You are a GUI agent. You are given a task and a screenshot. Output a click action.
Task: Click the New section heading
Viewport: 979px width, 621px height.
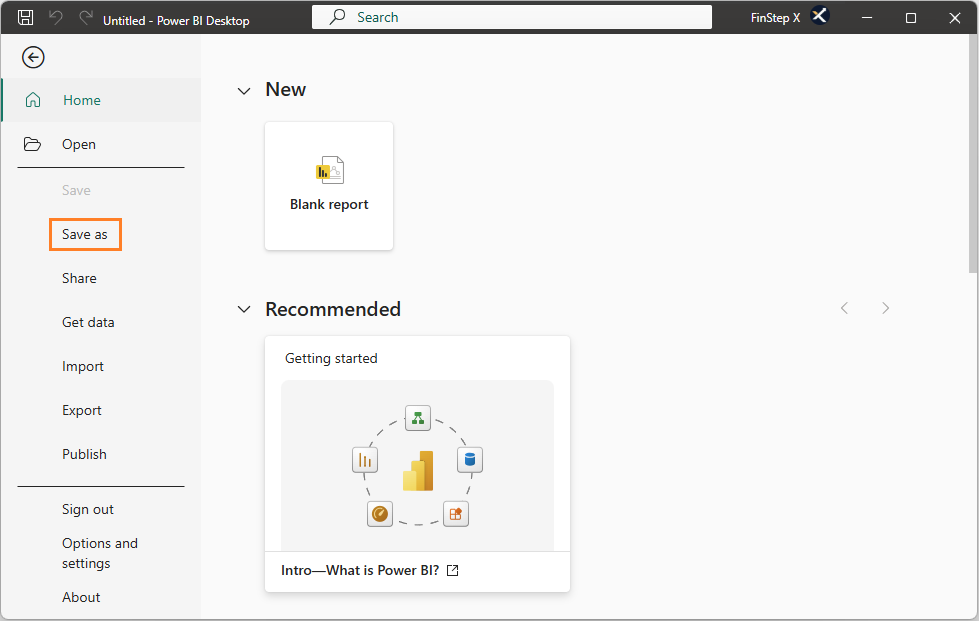click(286, 90)
